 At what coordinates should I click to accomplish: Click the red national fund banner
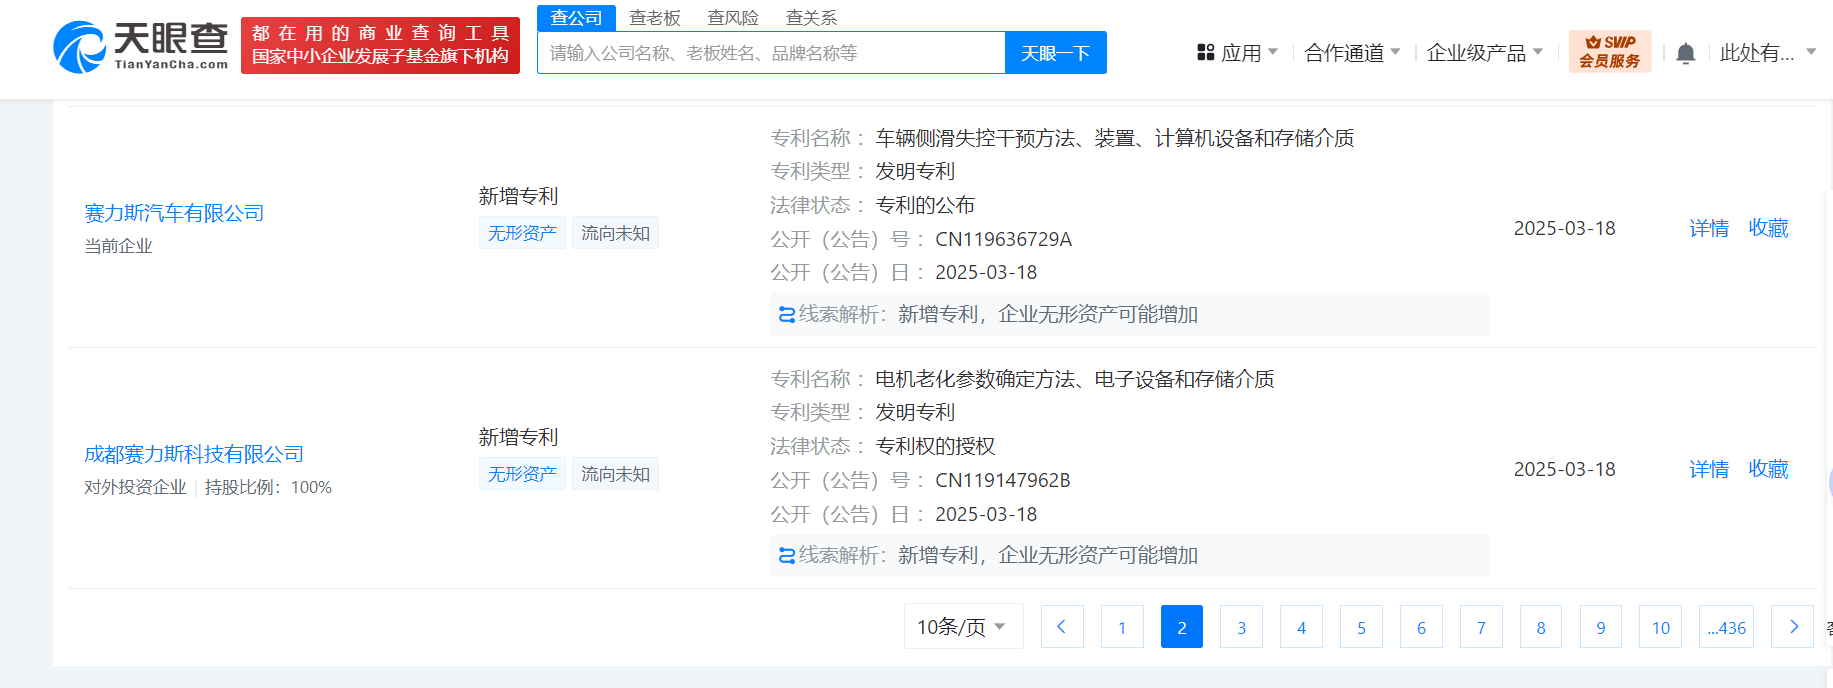click(380, 46)
